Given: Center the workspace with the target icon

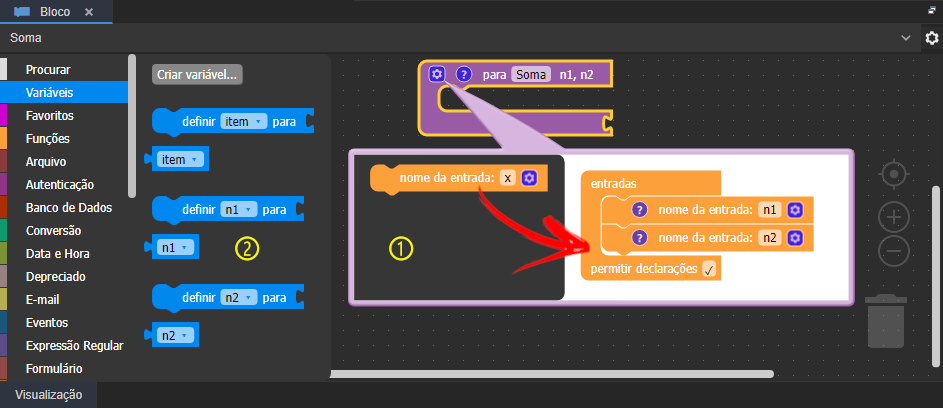Looking at the screenshot, I should (x=894, y=175).
